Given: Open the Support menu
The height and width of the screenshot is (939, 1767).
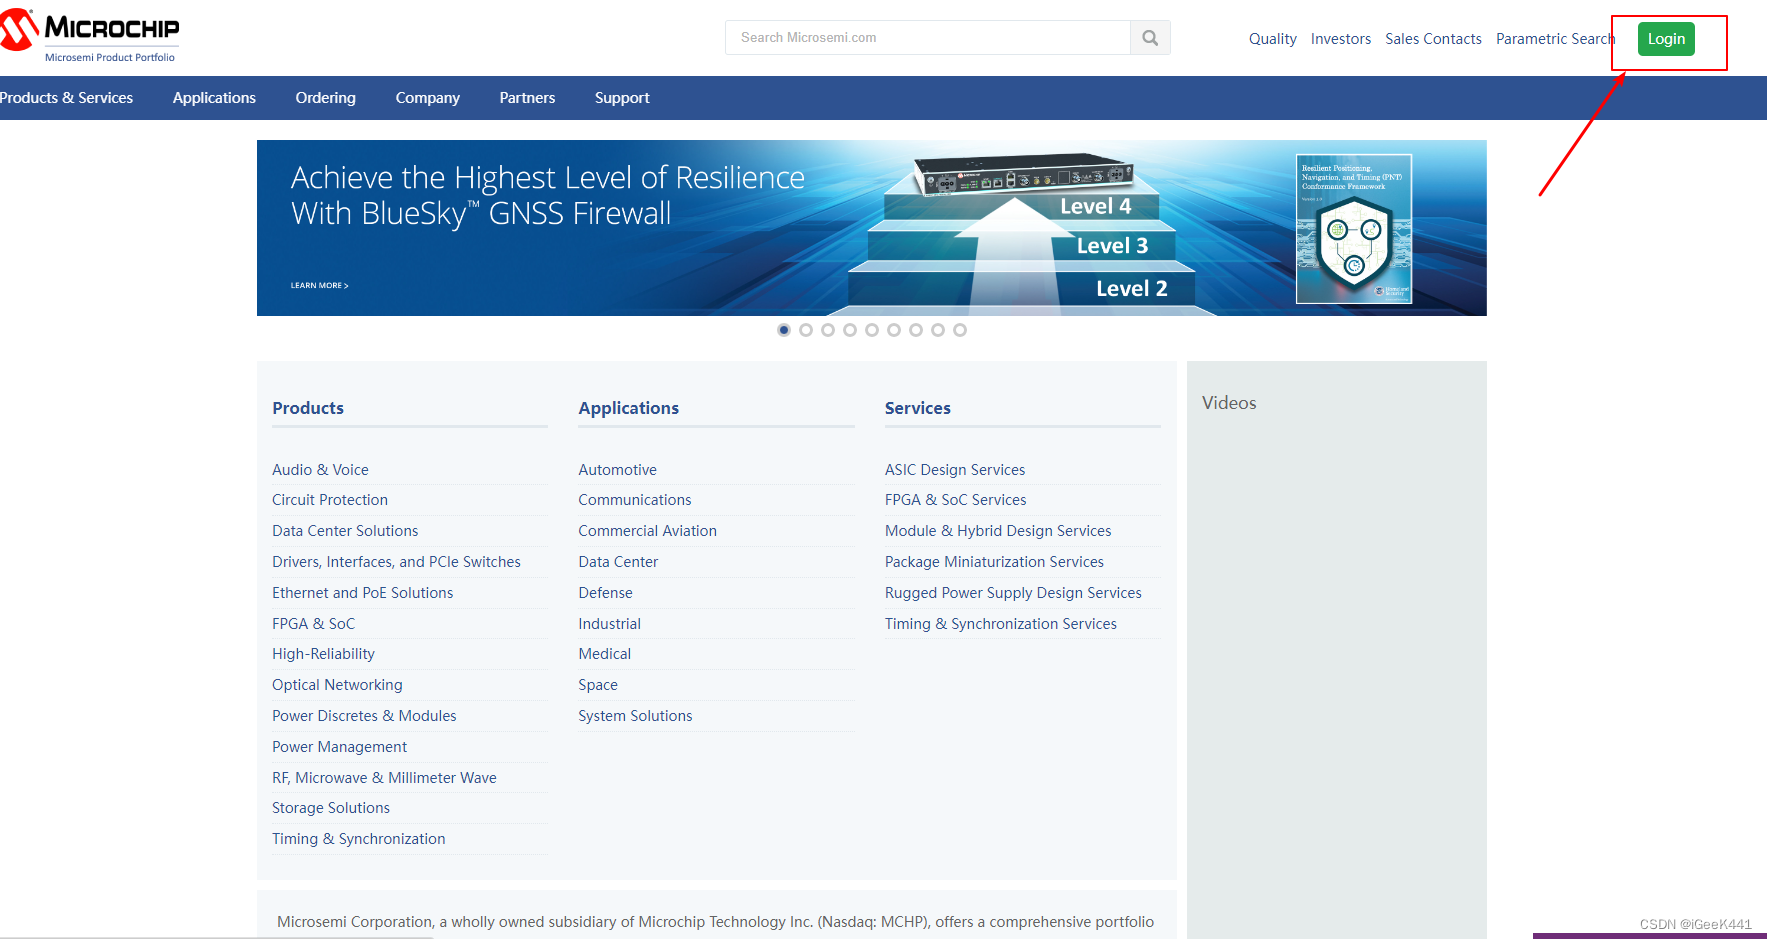Looking at the screenshot, I should tap(622, 98).
